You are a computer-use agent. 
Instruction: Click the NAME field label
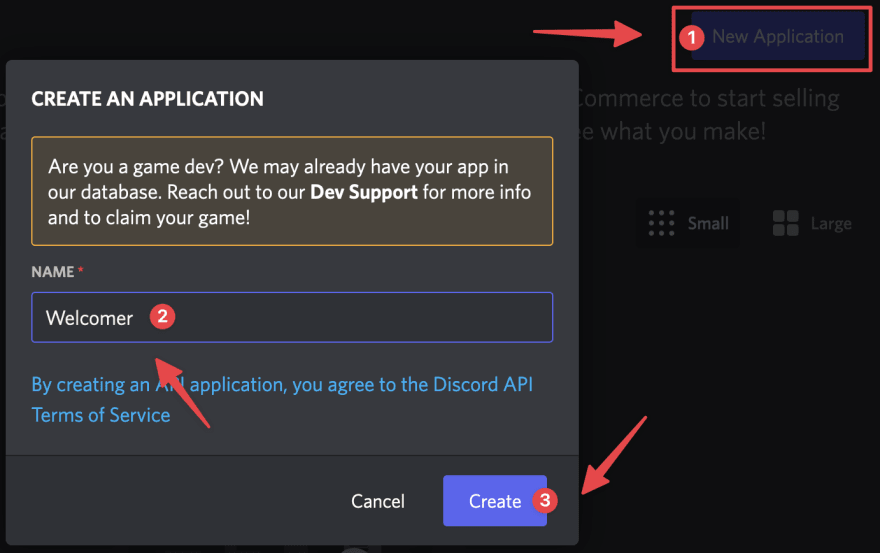click(x=53, y=272)
